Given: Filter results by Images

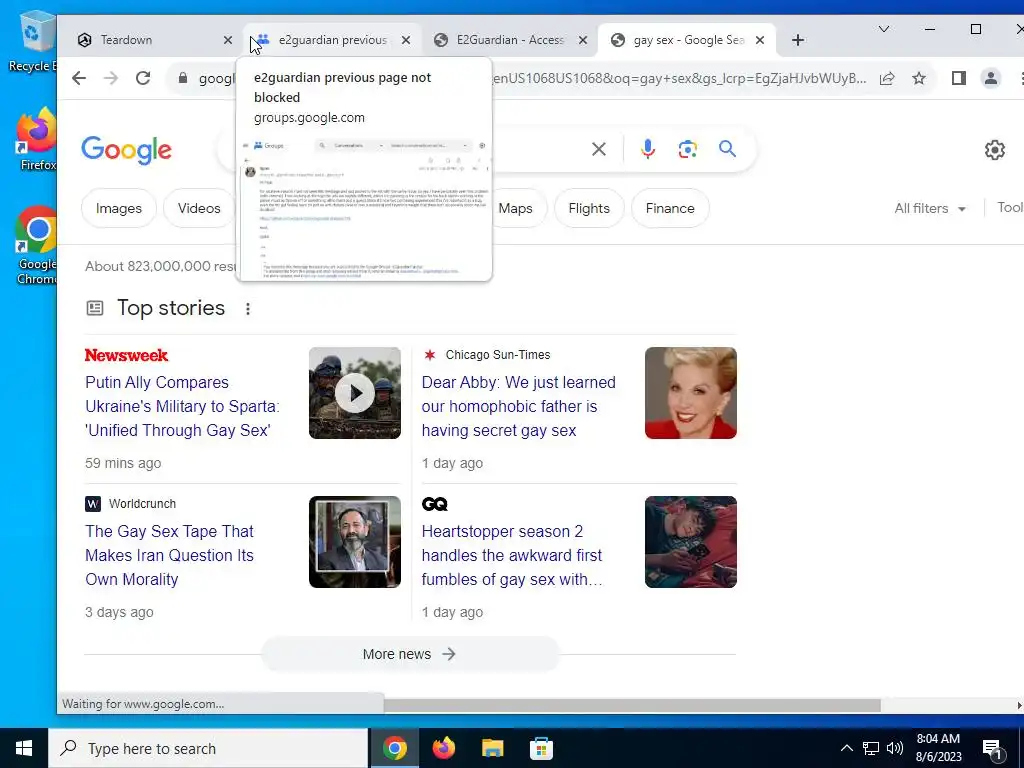Looking at the screenshot, I should pos(119,208).
